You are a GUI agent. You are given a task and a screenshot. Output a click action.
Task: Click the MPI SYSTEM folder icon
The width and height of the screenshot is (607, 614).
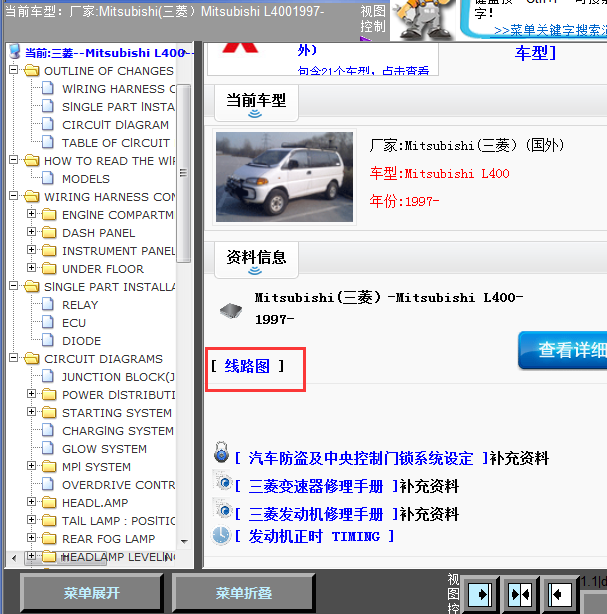click(x=49, y=467)
